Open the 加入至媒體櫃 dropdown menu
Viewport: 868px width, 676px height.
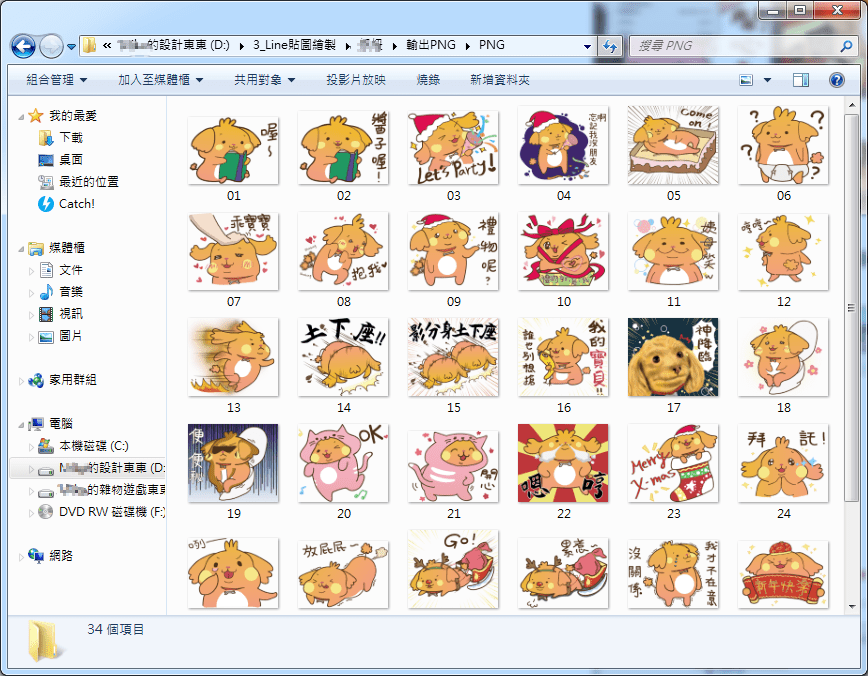pos(161,80)
